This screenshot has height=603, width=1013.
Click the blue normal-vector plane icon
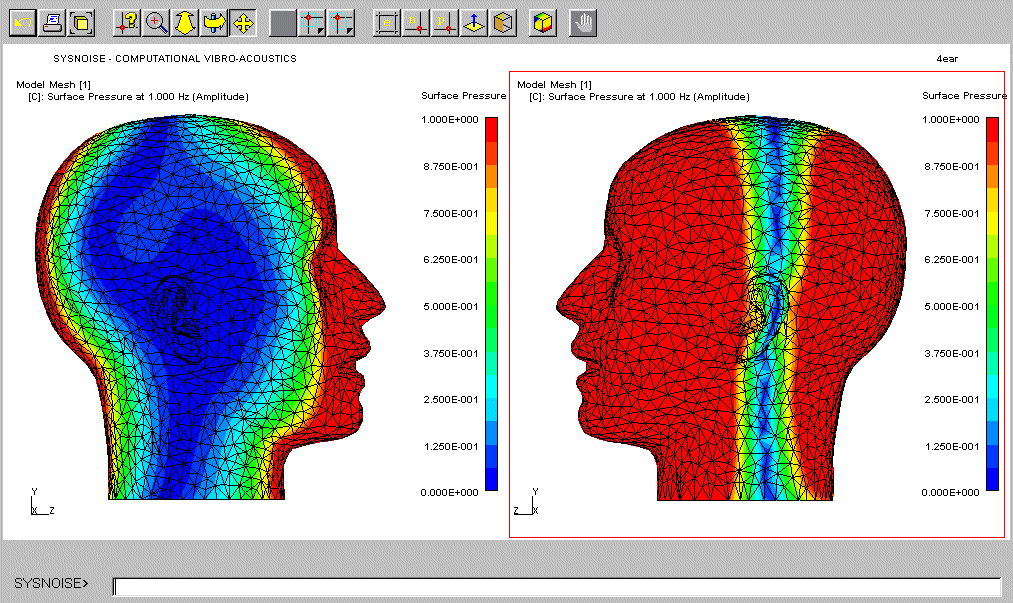pos(474,22)
